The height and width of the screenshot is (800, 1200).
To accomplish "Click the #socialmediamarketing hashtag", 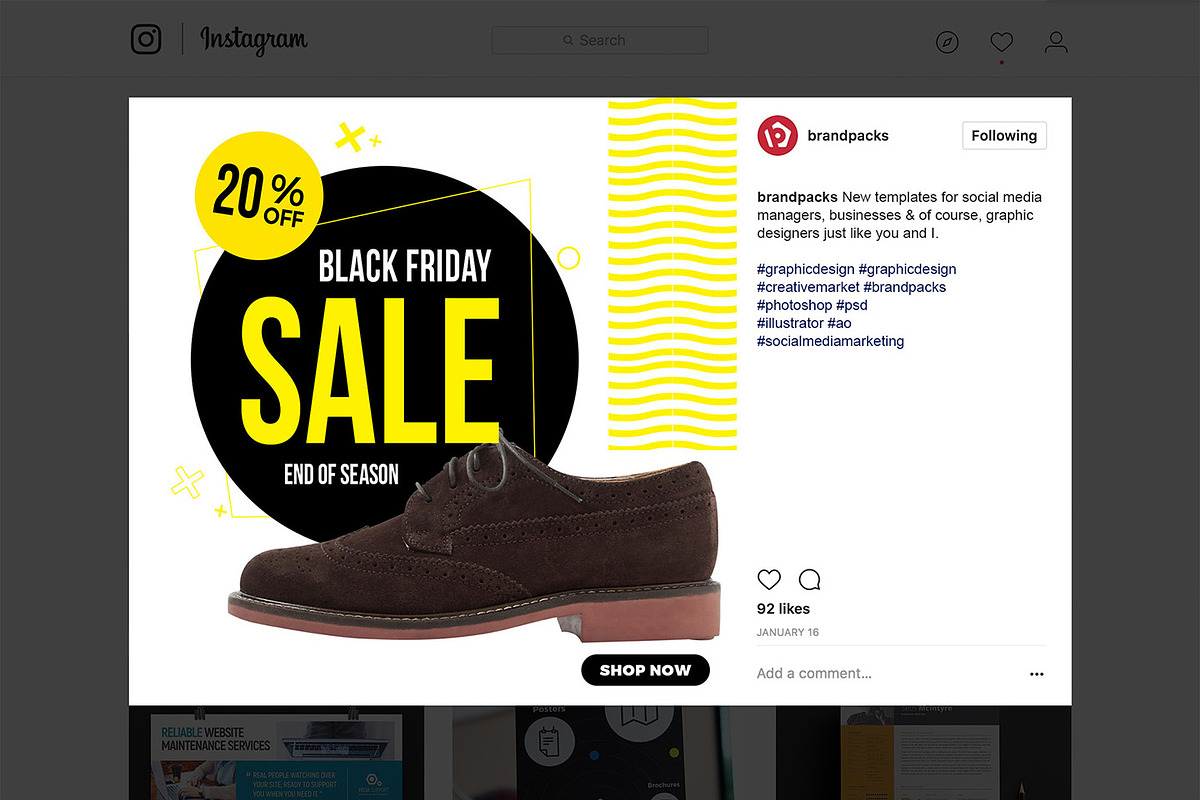I will click(x=830, y=341).
